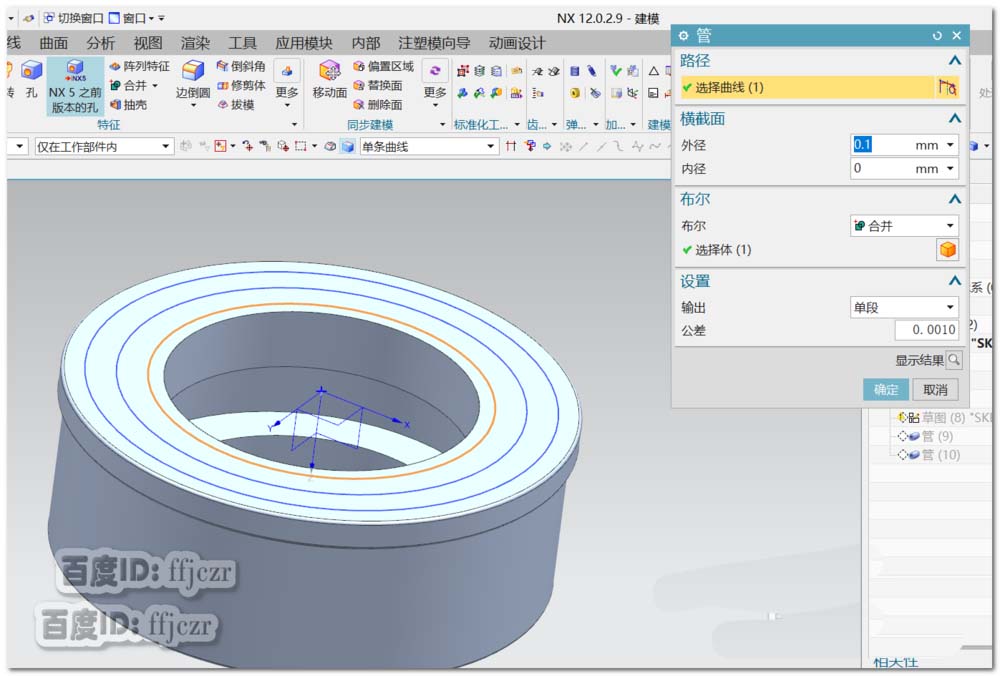
Task: Select the Trim Body (修剪体) tool
Action: 241,85
